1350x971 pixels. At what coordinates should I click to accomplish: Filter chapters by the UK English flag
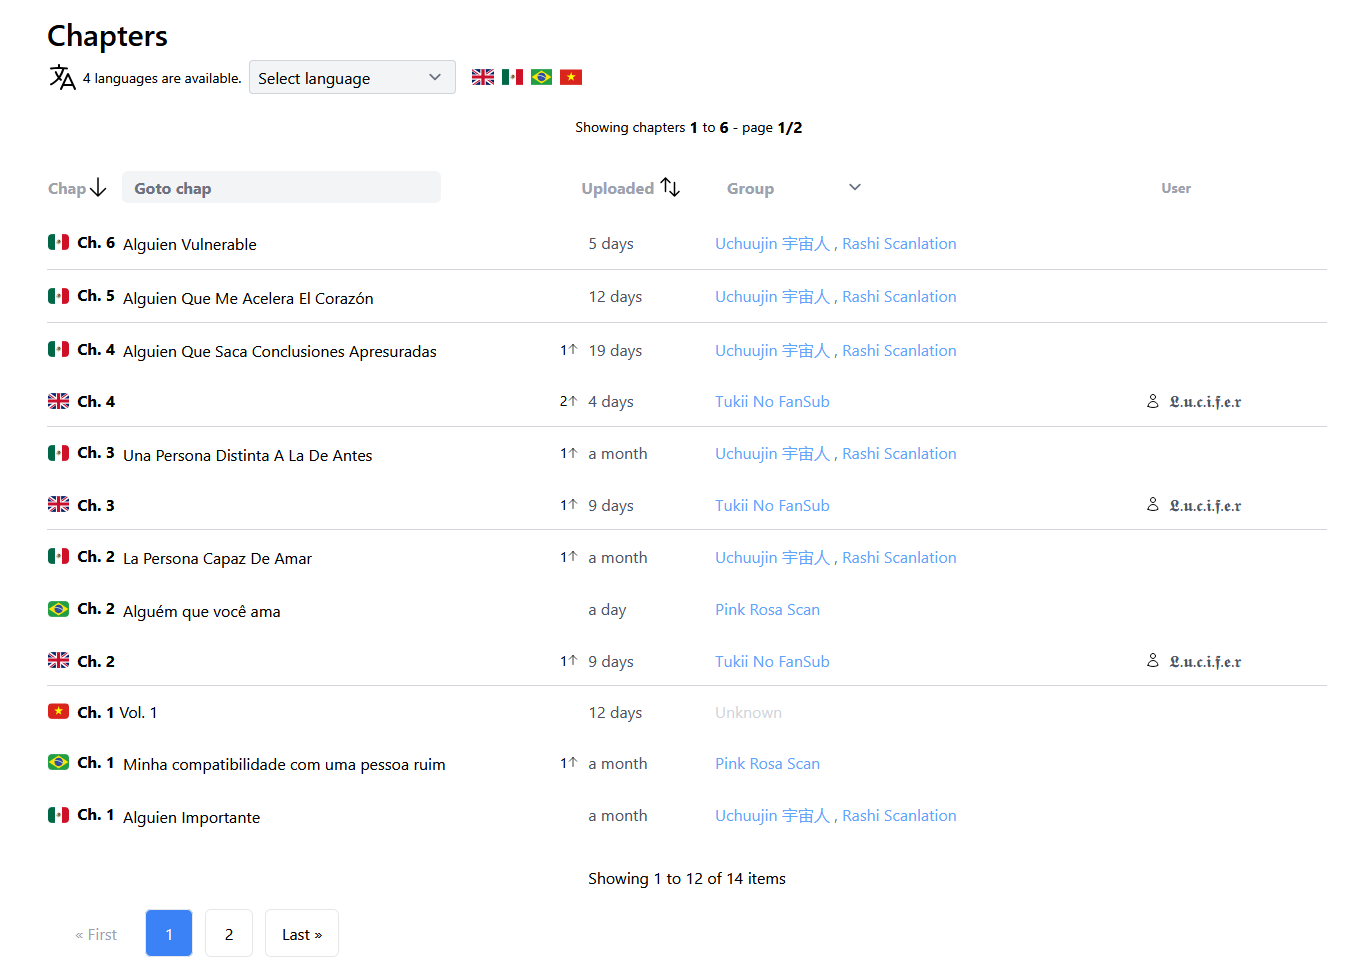[x=483, y=77]
